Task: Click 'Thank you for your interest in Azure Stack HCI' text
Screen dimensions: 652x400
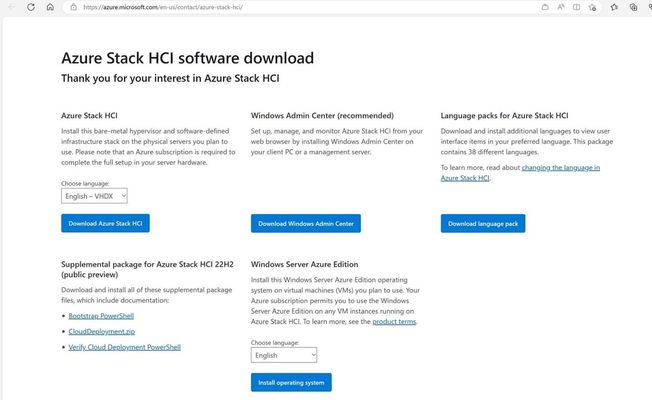Action: [x=170, y=78]
